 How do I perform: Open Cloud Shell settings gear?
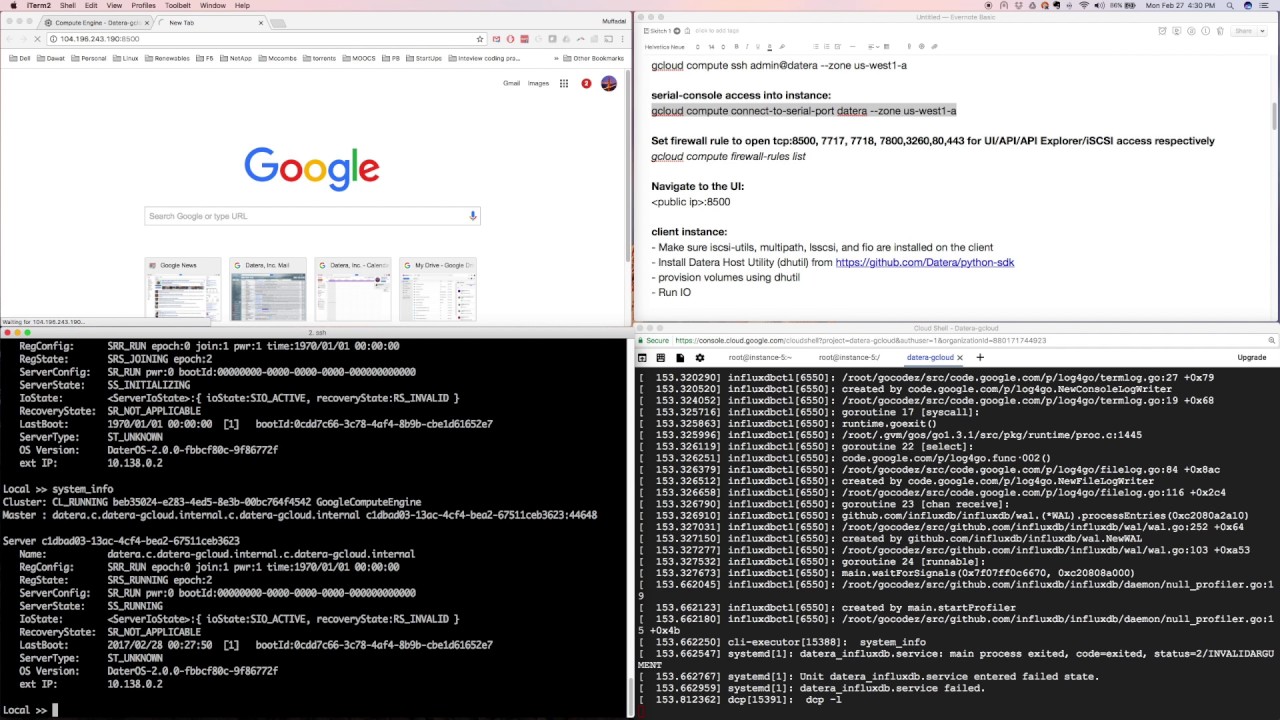coord(699,357)
